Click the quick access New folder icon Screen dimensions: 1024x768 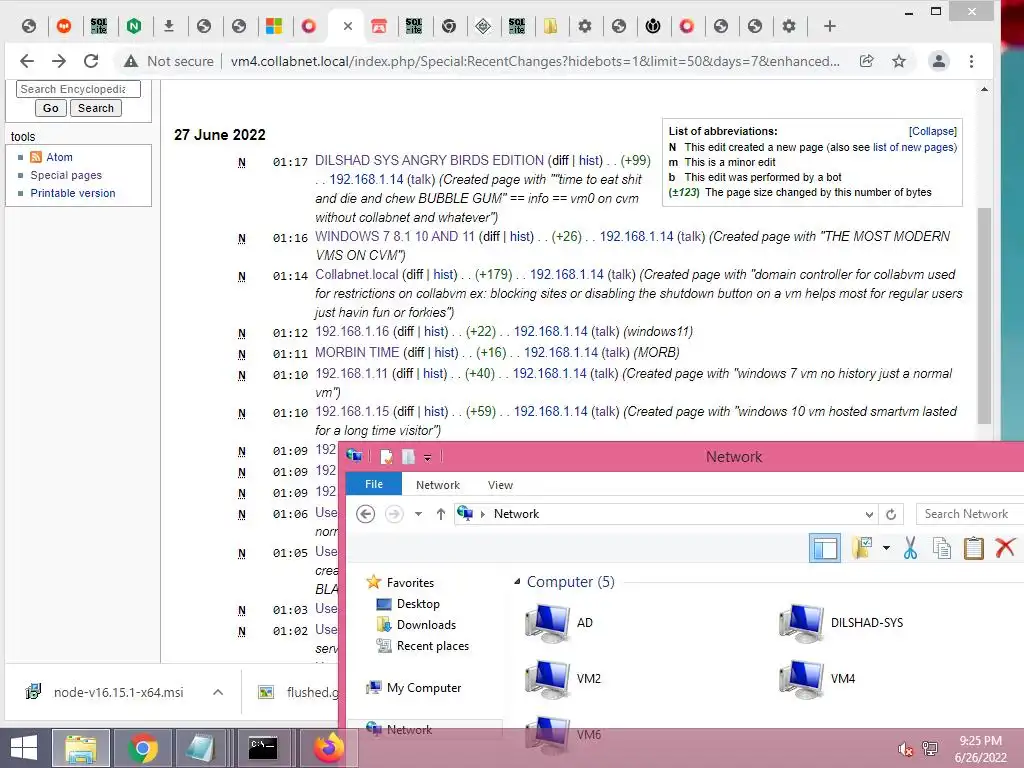pyautogui.click(x=408, y=457)
